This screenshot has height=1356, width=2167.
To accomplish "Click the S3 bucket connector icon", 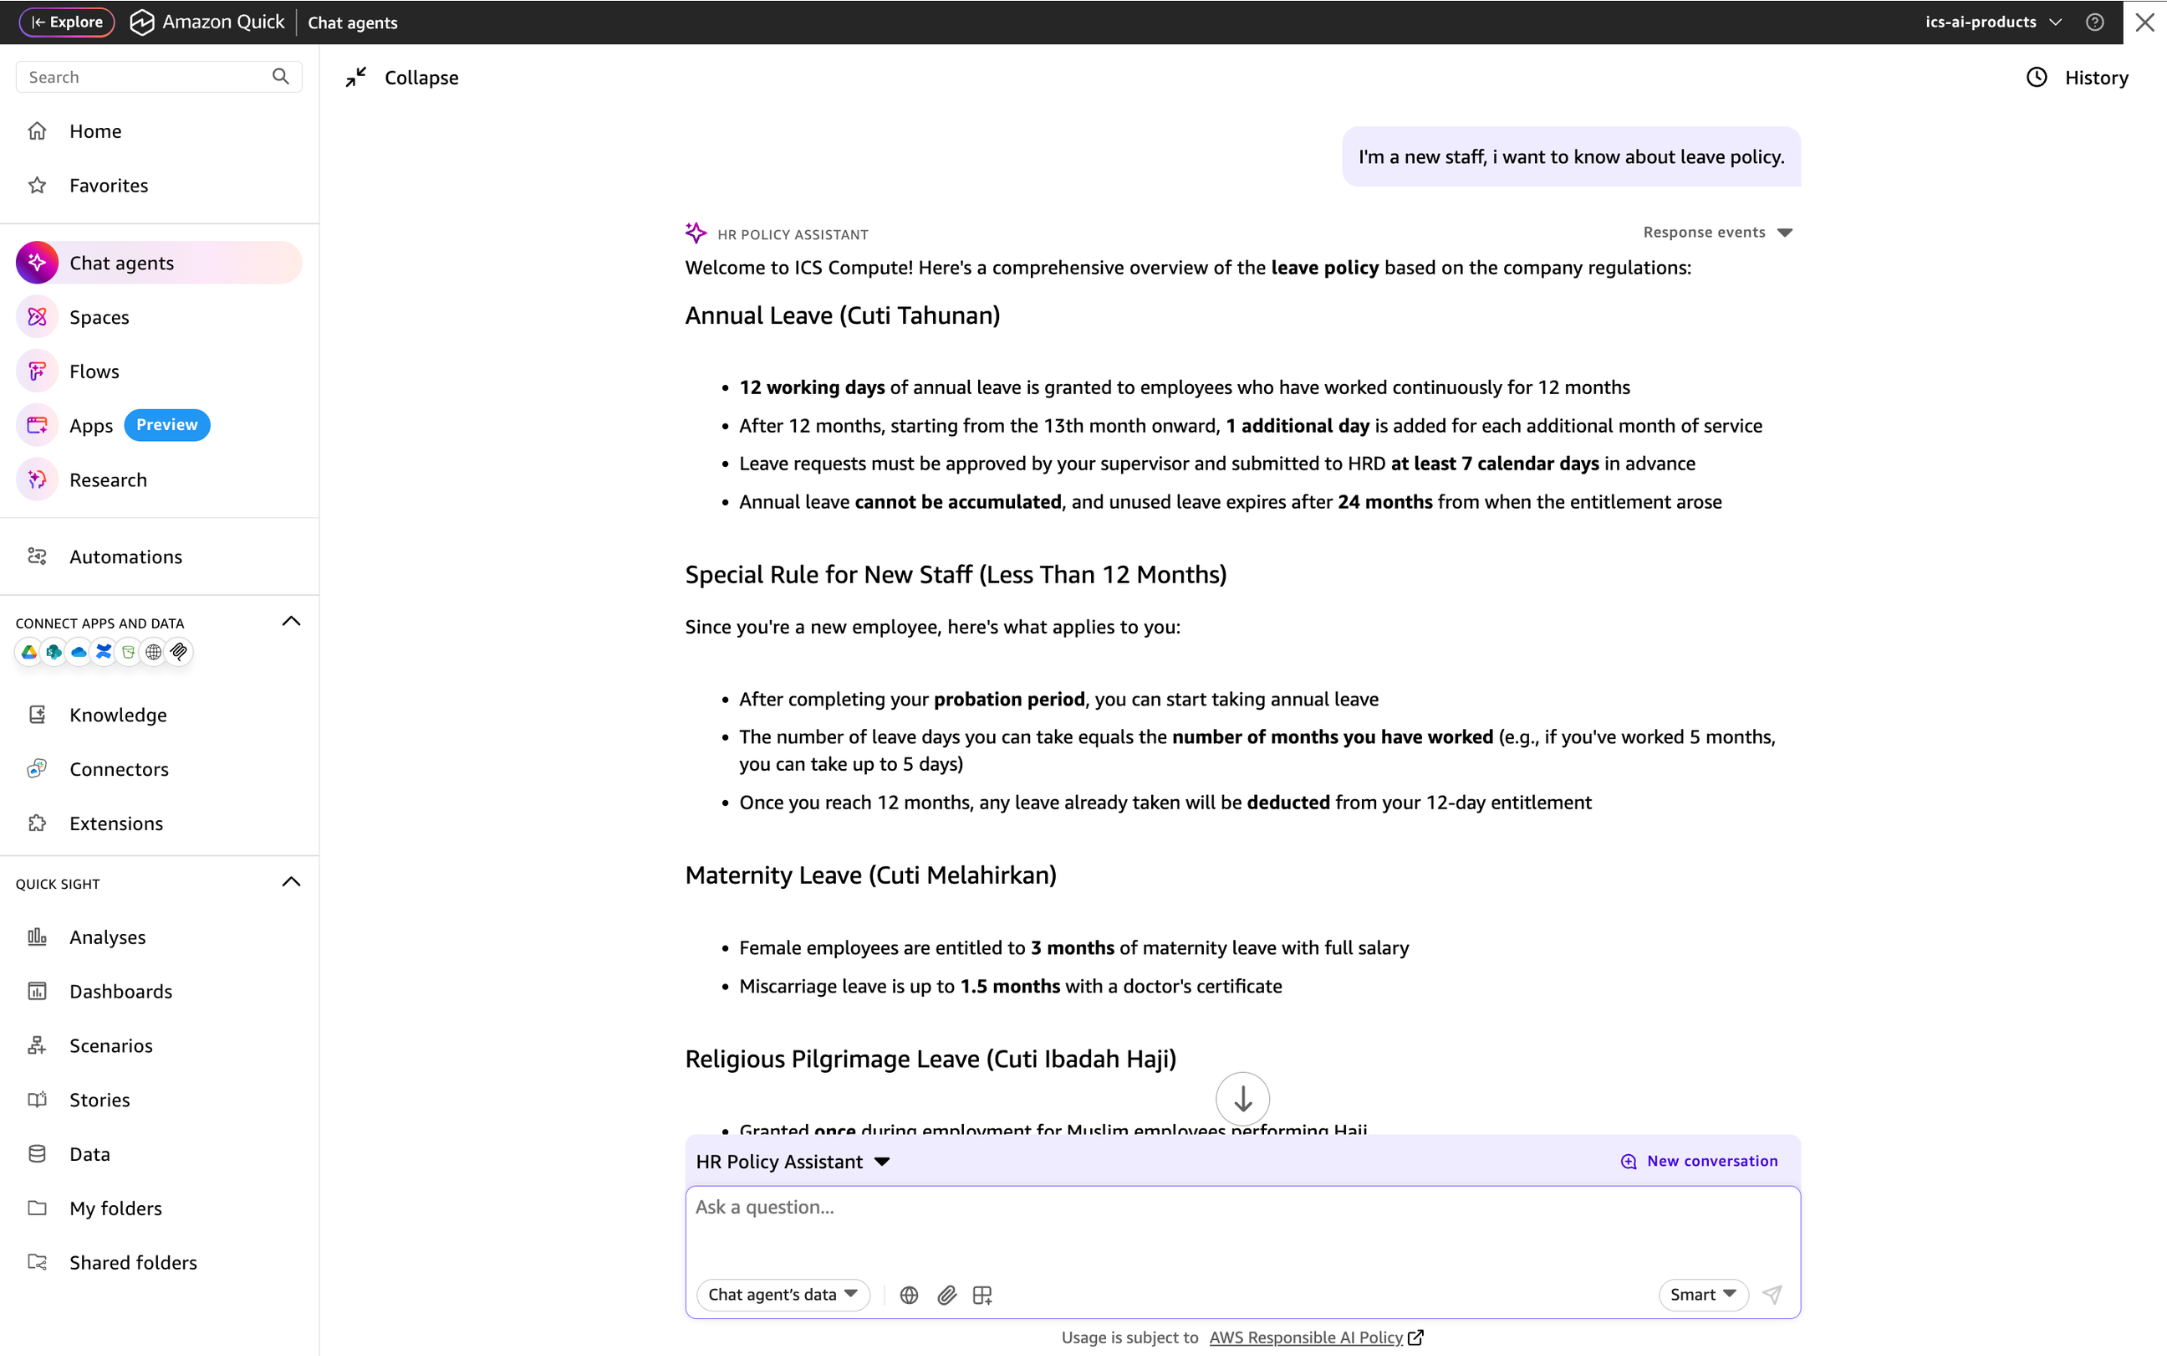I will tap(129, 652).
